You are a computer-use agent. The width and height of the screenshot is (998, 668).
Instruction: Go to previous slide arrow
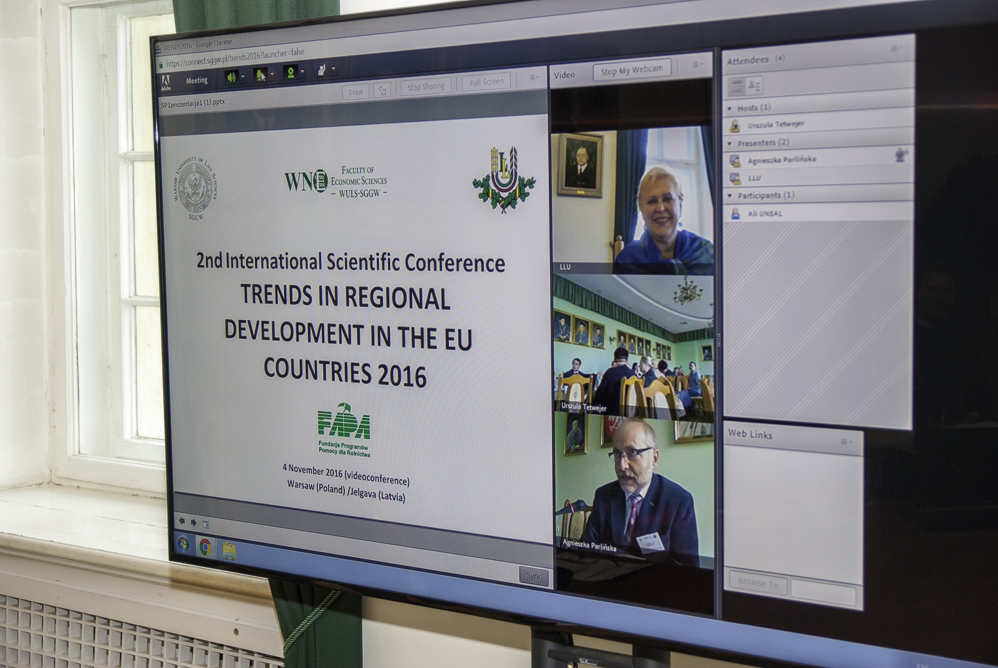(181, 521)
